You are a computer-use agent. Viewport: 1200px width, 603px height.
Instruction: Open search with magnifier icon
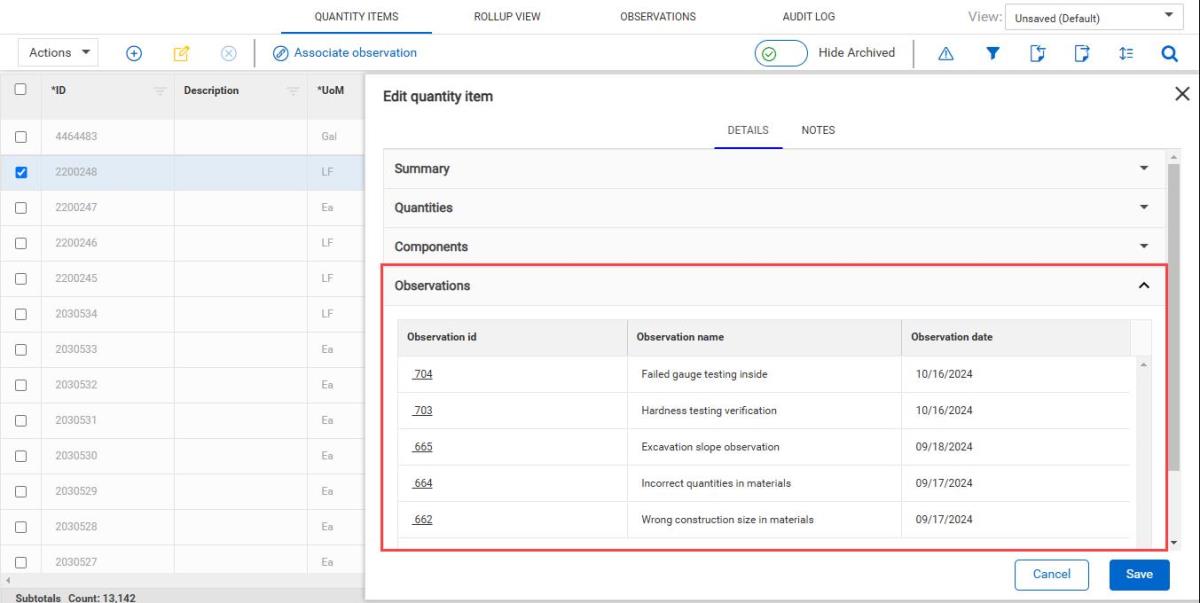click(1170, 54)
